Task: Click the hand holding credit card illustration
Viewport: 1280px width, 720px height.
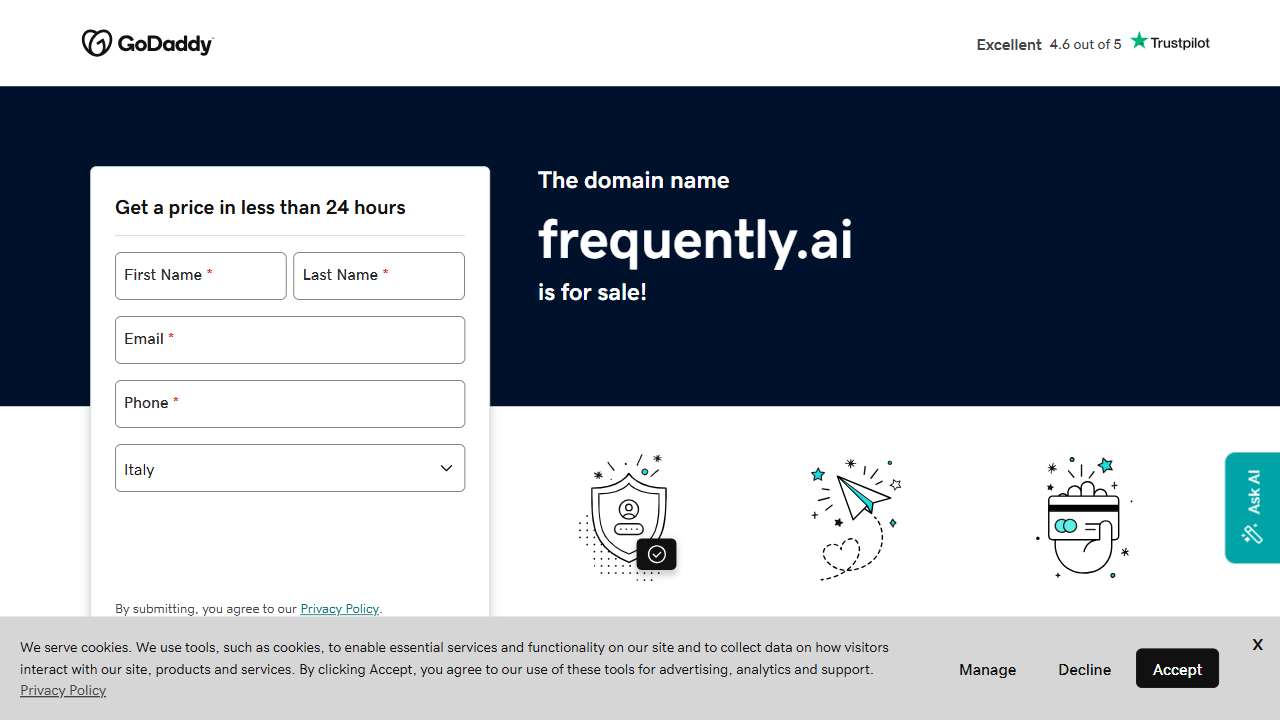Action: click(x=1084, y=517)
